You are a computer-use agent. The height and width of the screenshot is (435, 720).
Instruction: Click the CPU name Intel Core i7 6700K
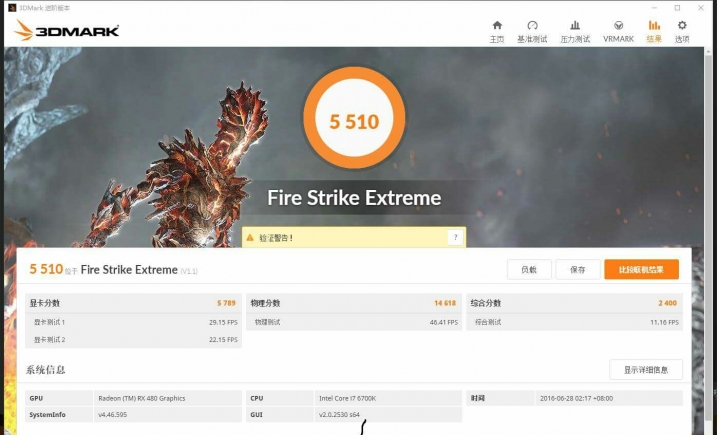tap(348, 398)
